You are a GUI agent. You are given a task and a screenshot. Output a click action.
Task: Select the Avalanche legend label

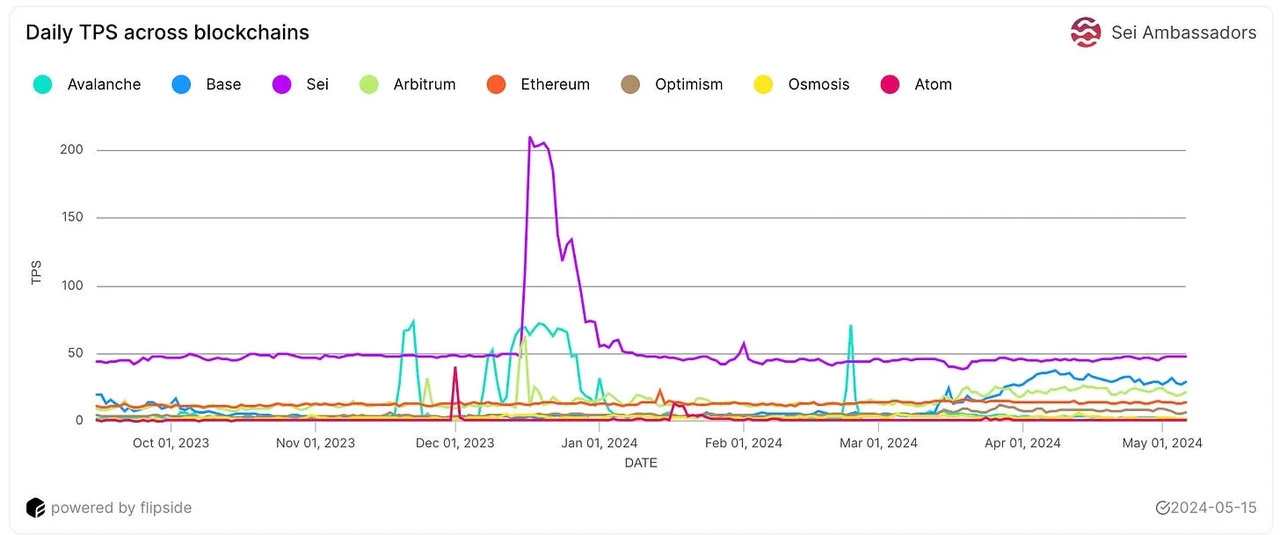pos(104,85)
